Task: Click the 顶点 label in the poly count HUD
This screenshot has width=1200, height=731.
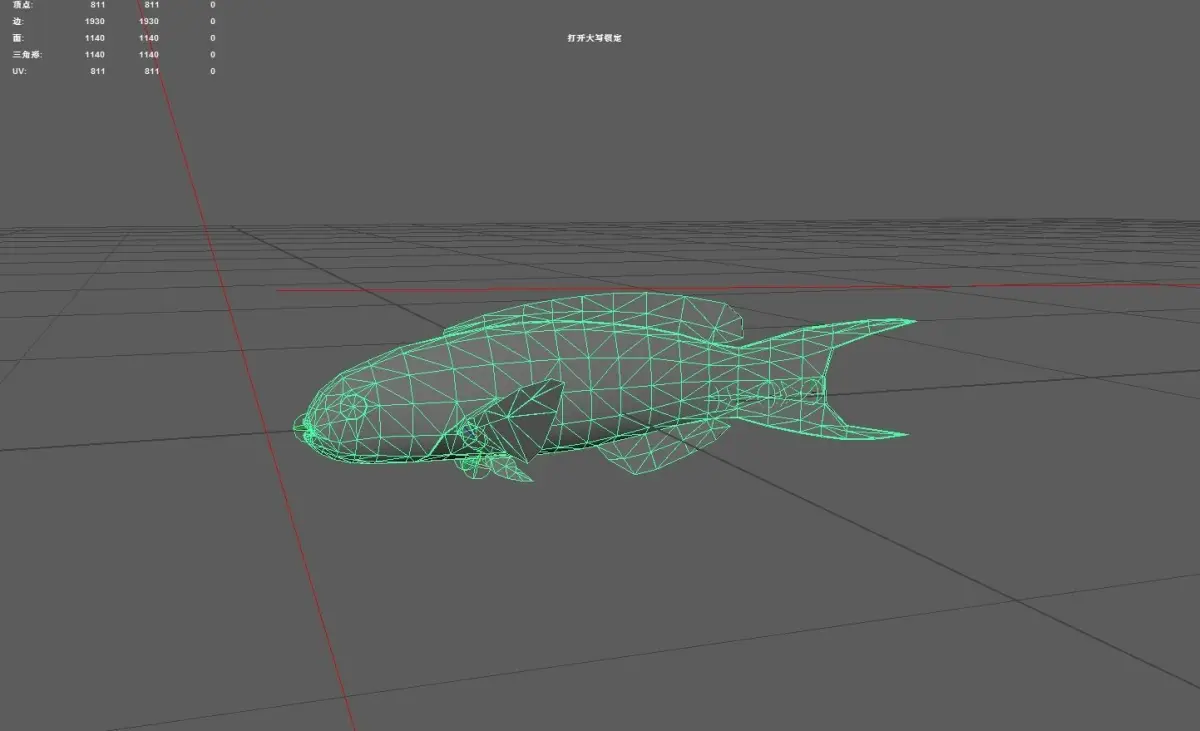Action: 22,5
